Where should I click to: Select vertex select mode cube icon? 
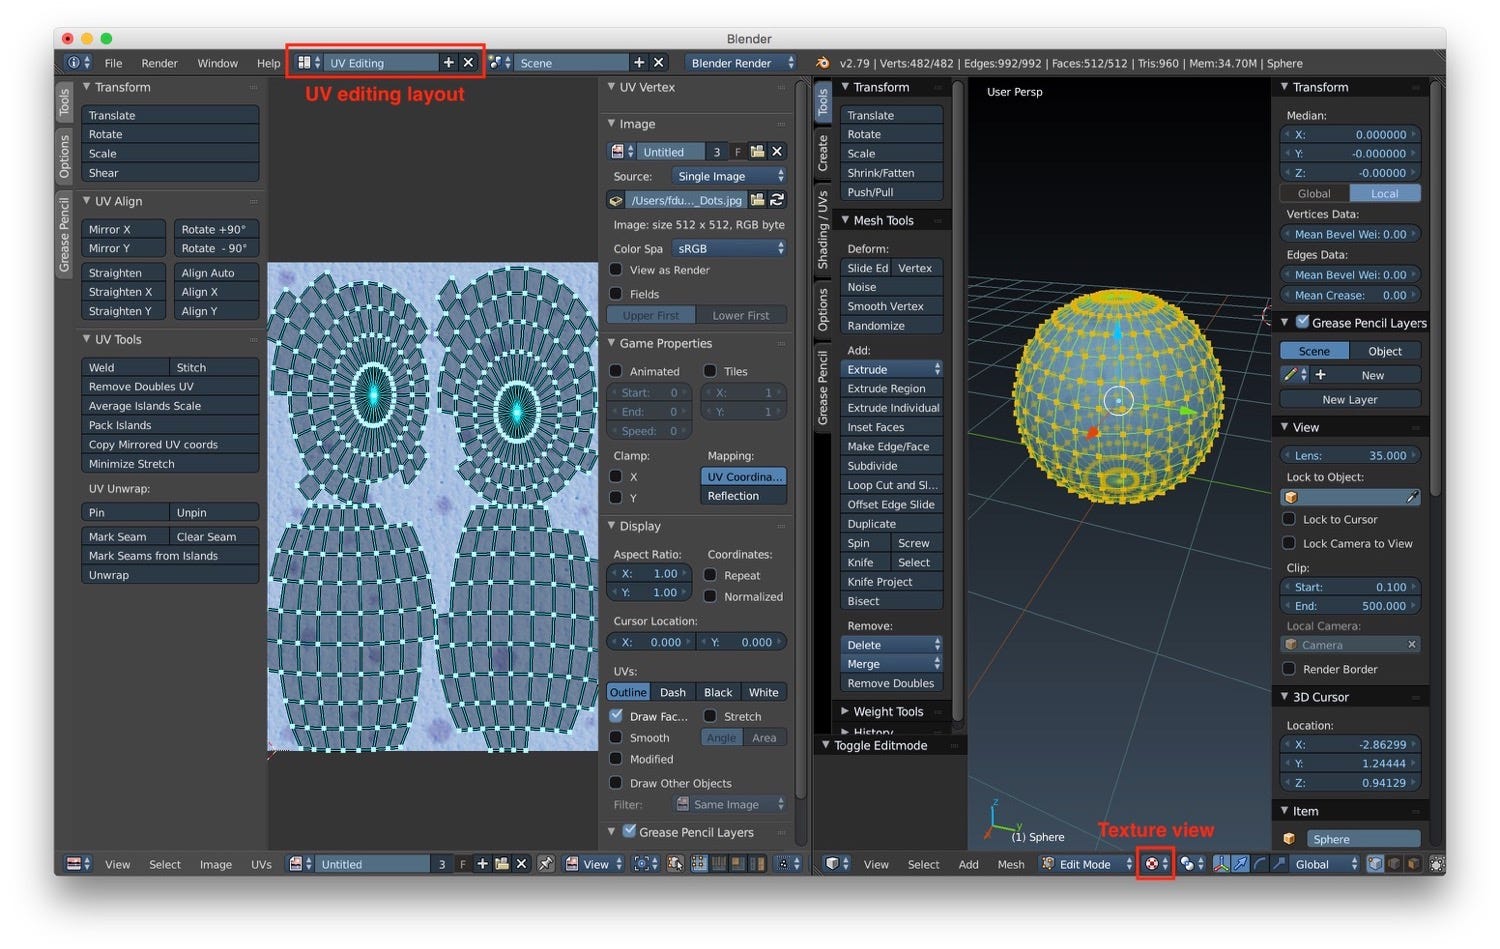[x=1375, y=864]
